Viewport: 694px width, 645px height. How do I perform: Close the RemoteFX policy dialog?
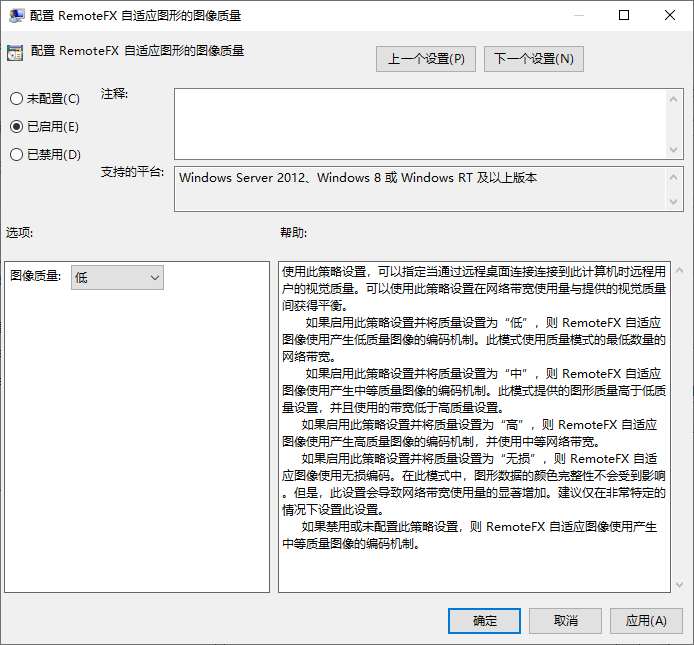670,16
